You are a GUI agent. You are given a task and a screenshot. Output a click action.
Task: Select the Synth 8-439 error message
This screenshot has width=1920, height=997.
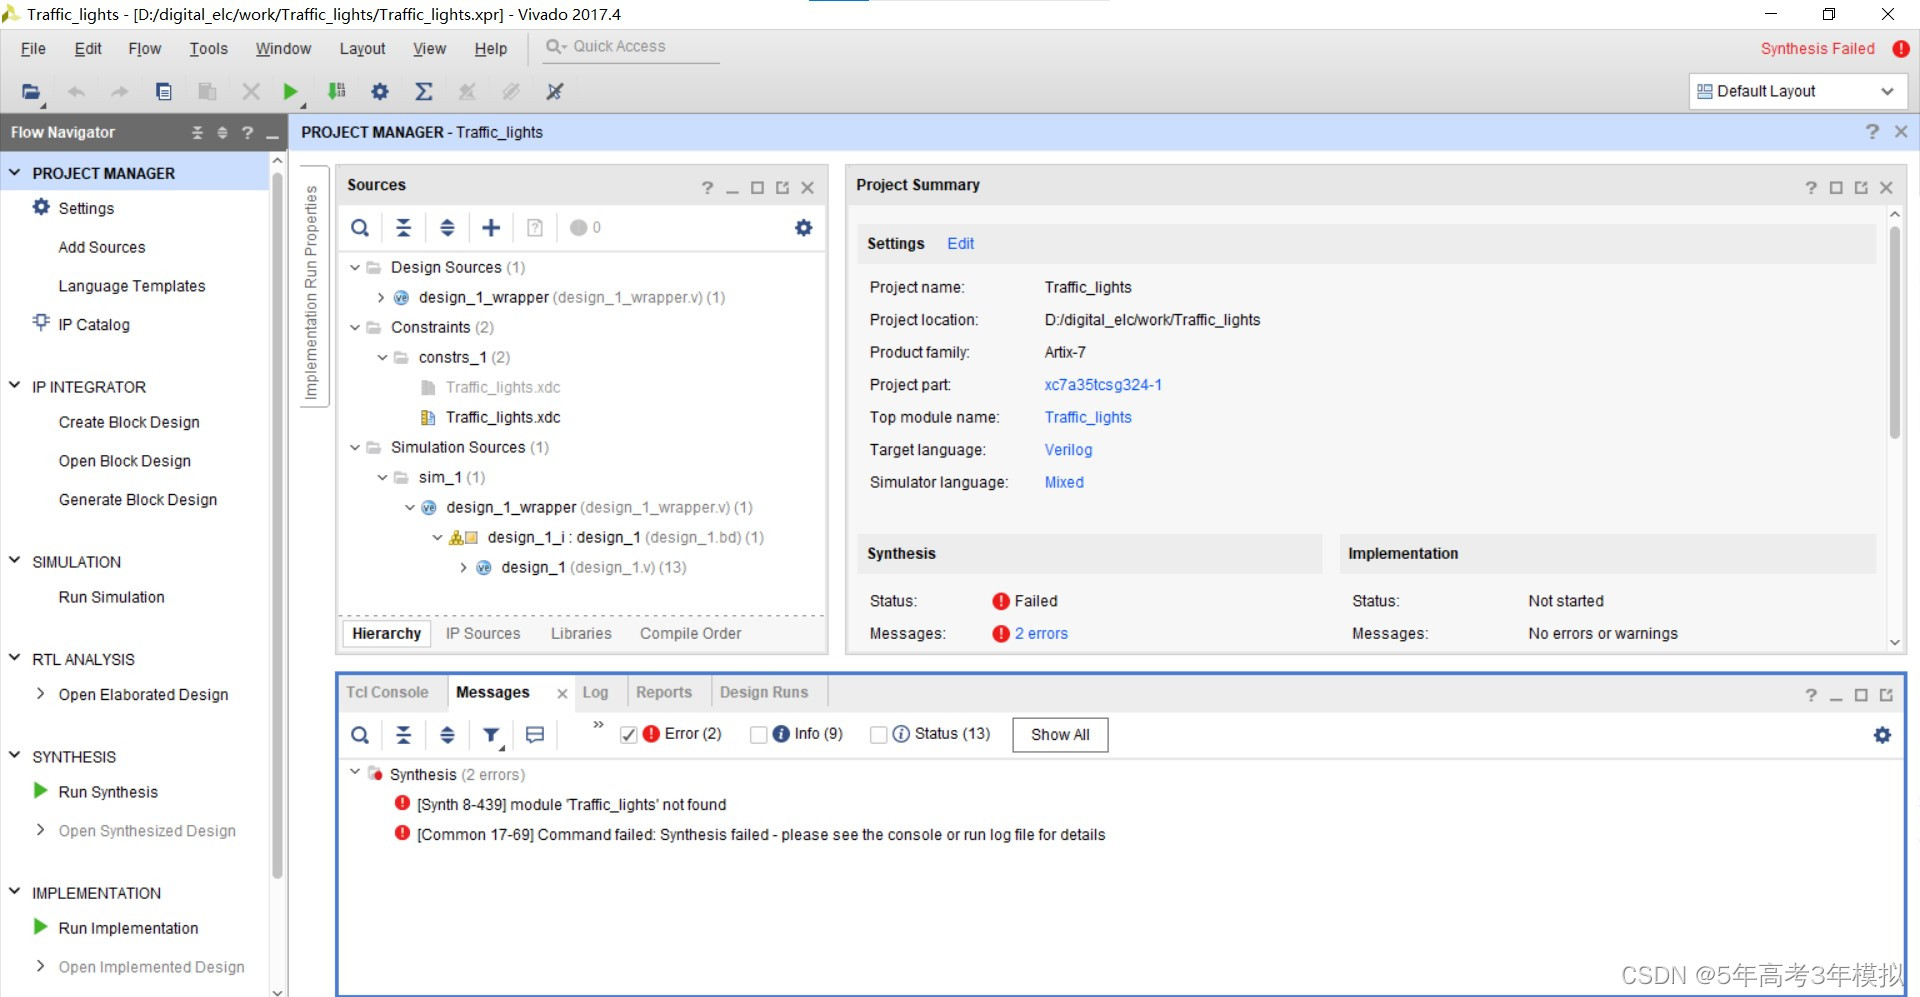coord(571,804)
